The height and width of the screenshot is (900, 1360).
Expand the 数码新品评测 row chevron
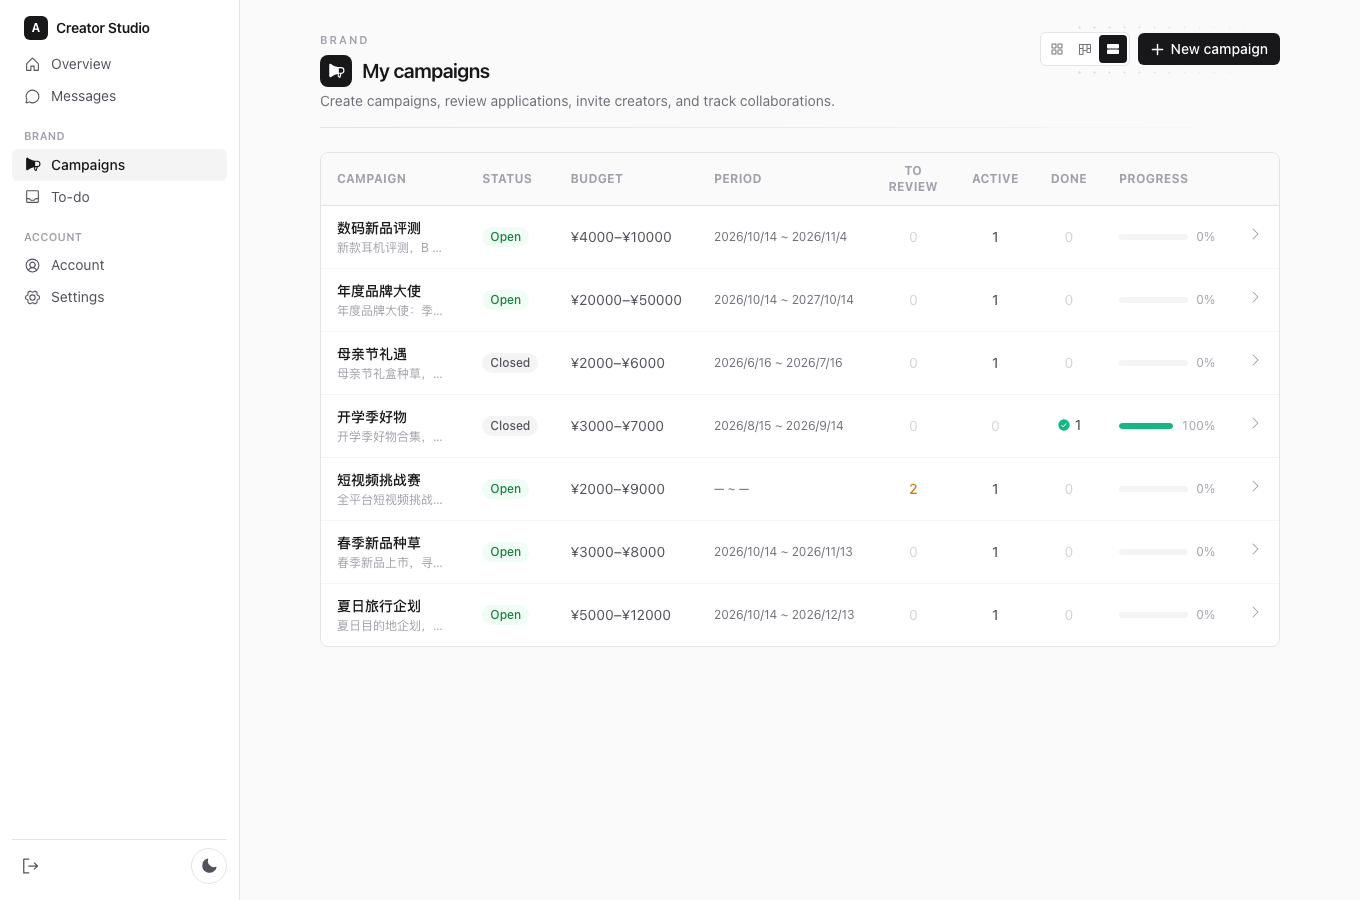click(1255, 234)
